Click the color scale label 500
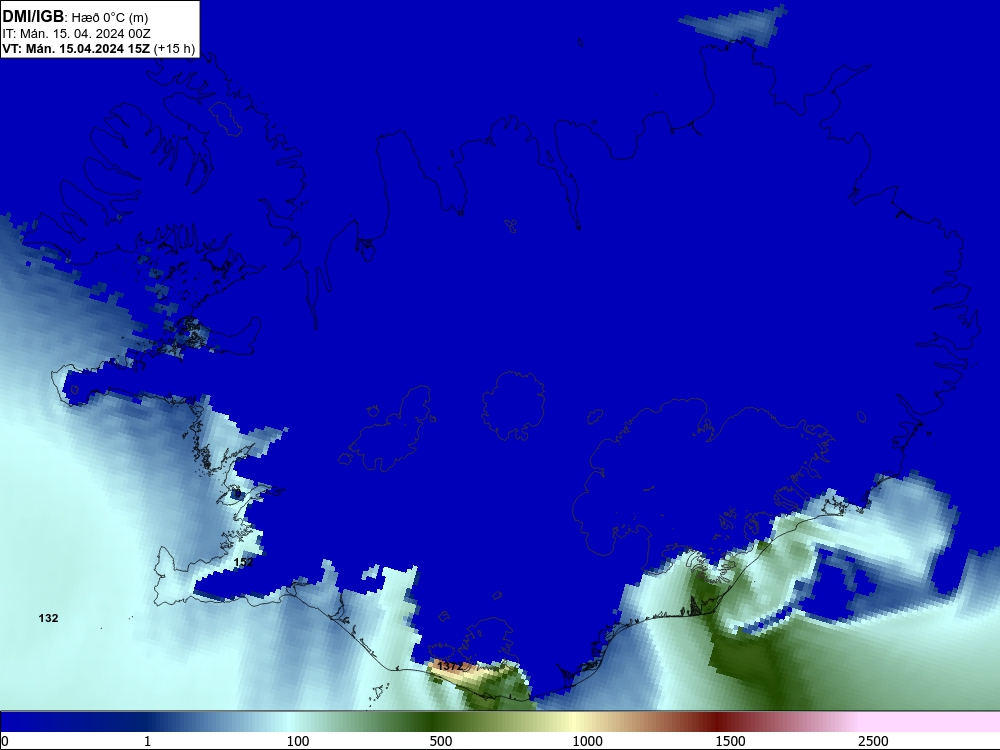 point(441,741)
